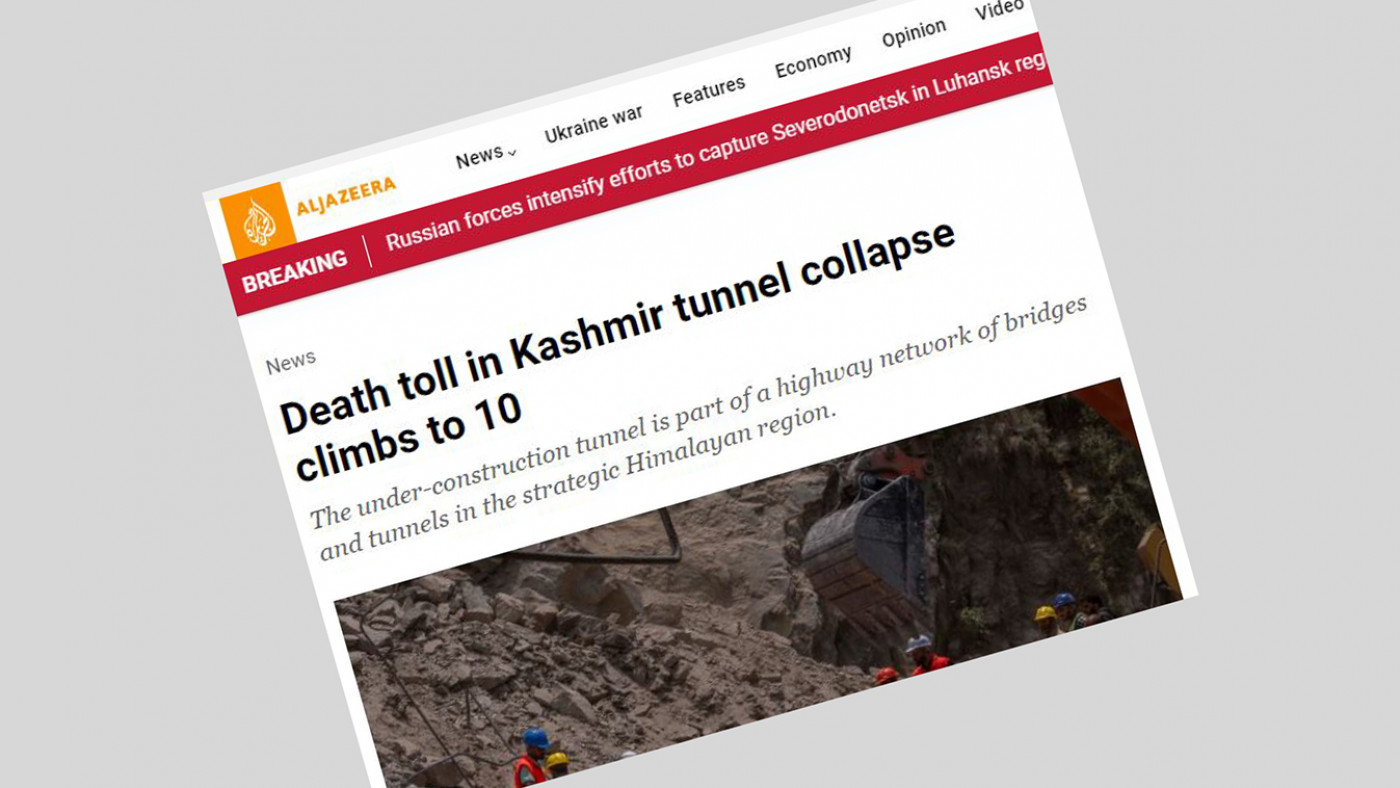Open the News menu item
The width and height of the screenshot is (1400, 788).
click(480, 157)
